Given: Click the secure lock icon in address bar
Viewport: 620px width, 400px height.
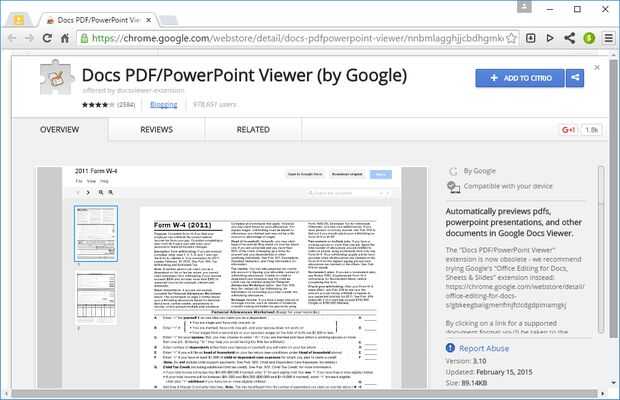Looking at the screenshot, I should (x=84, y=38).
